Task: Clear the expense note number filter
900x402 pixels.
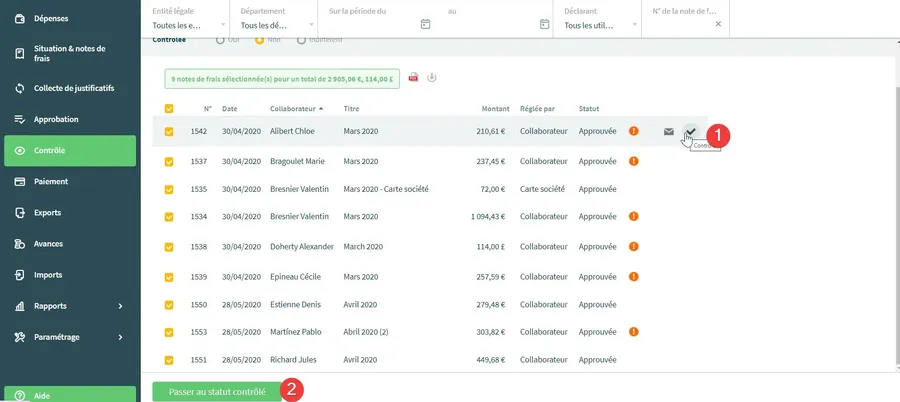Action: [x=717, y=24]
